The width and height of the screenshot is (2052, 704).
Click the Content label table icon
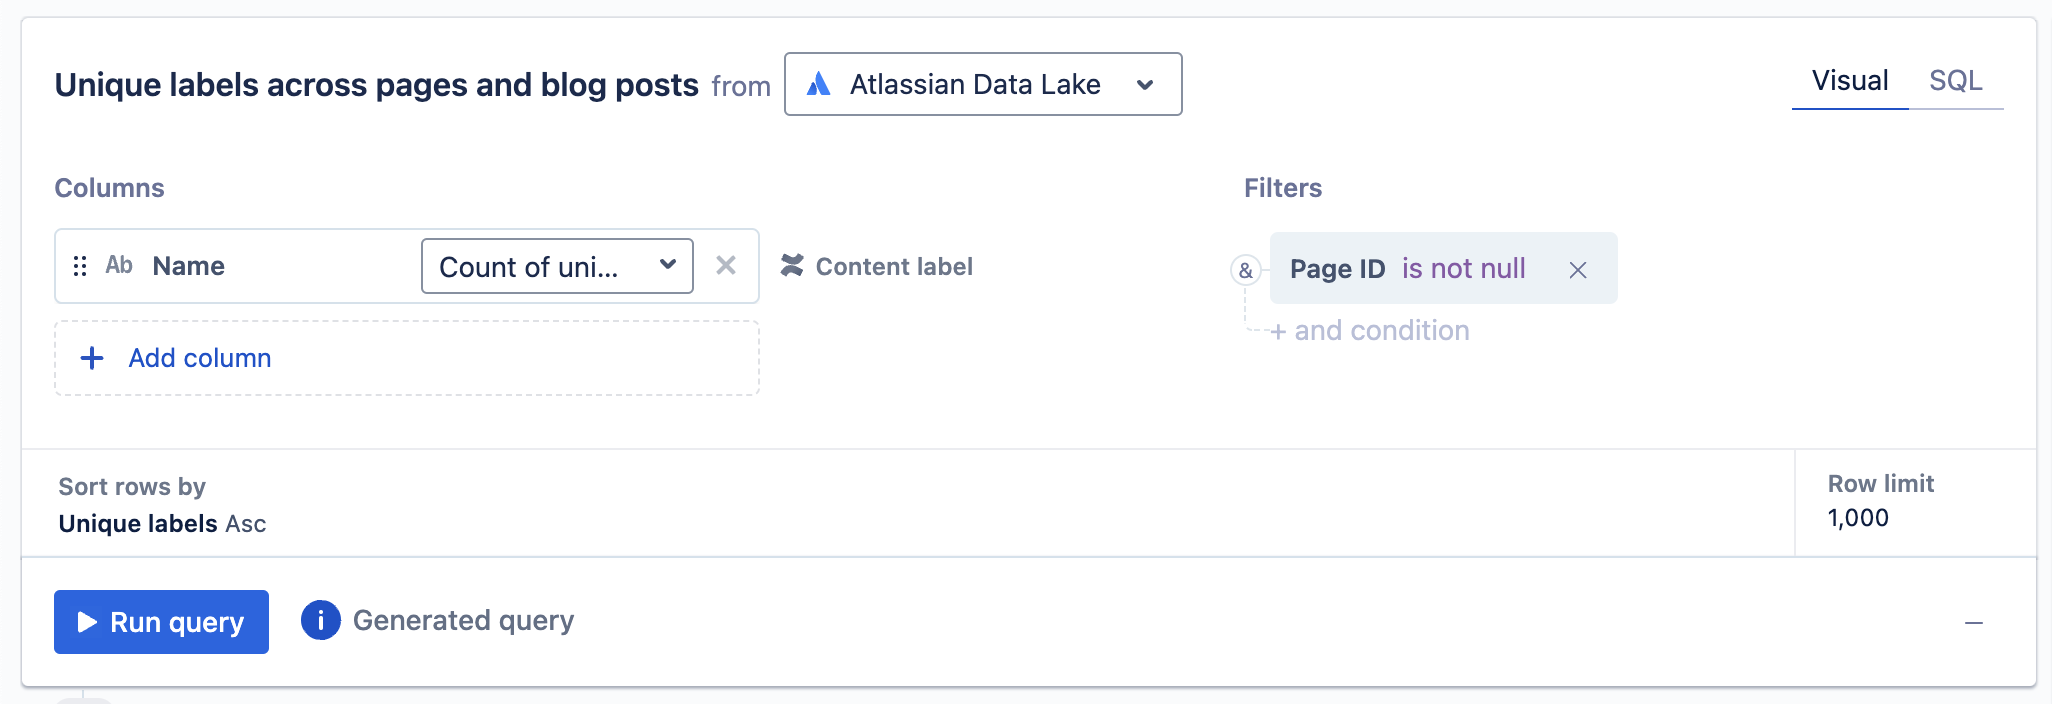point(792,265)
